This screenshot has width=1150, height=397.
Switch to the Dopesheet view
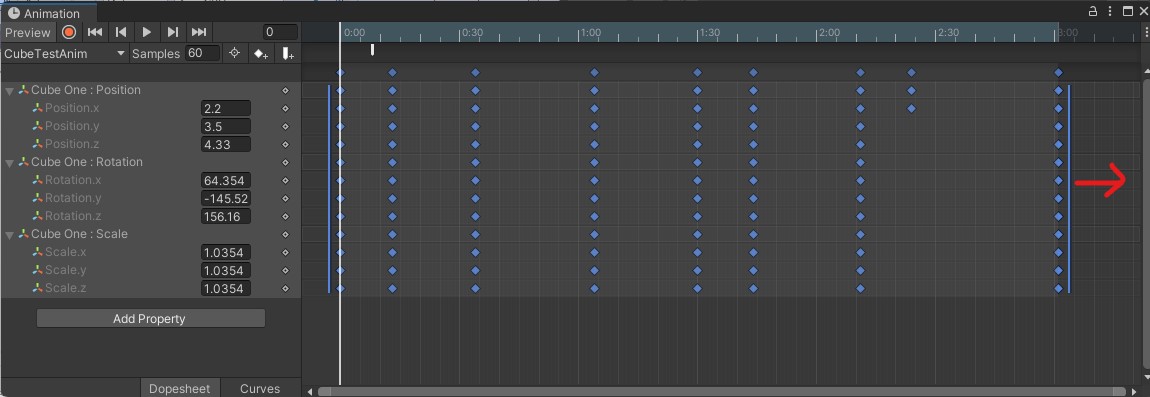(180, 388)
